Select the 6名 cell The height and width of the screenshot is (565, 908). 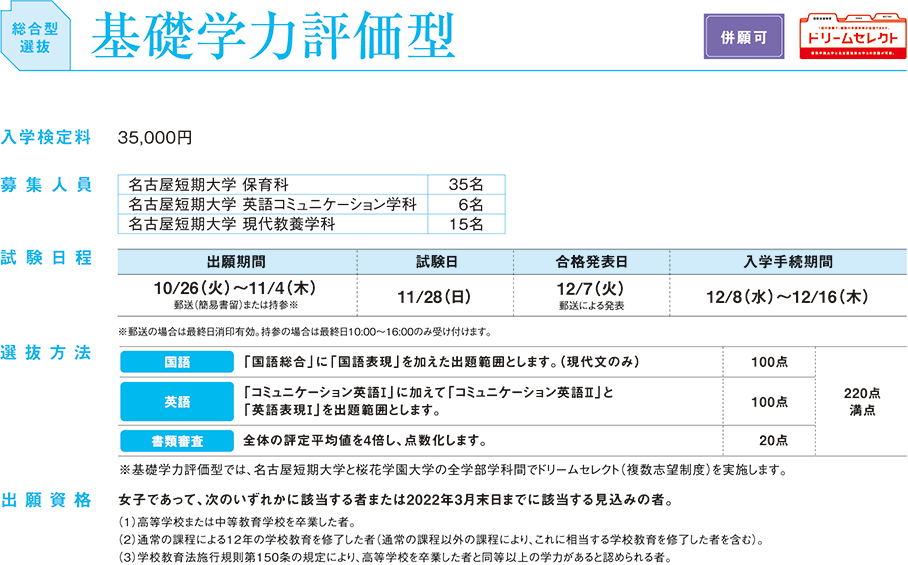pyautogui.click(x=466, y=204)
